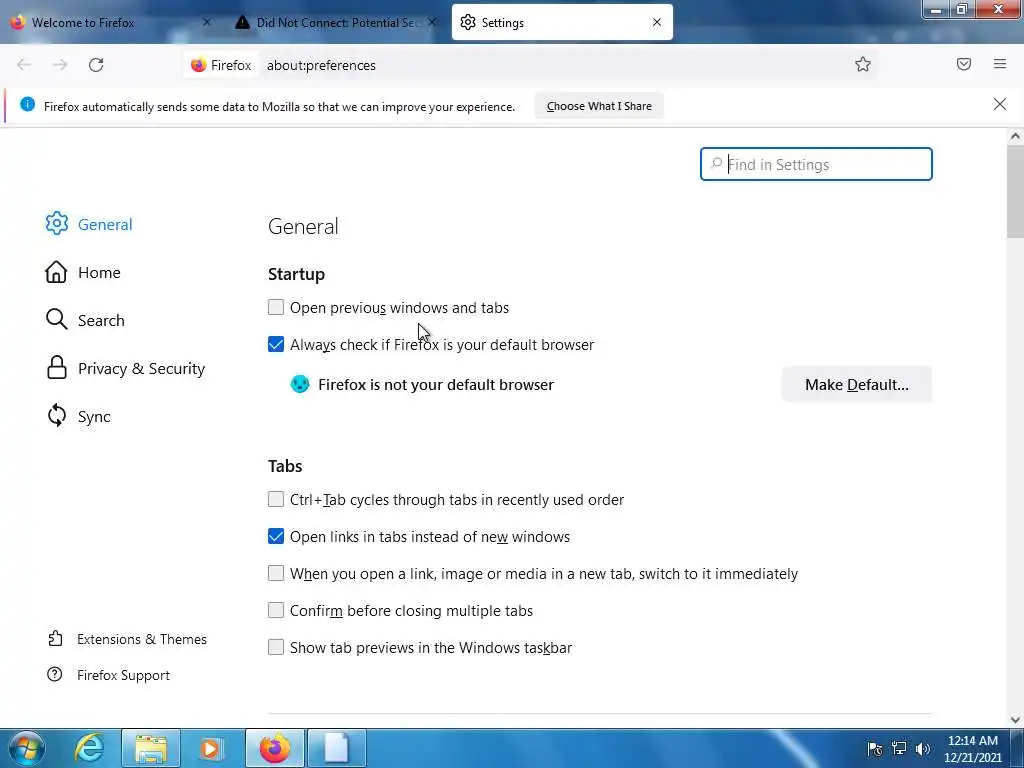Open the Privacy & Security settings category
The height and width of the screenshot is (768, 1024).
[141, 368]
